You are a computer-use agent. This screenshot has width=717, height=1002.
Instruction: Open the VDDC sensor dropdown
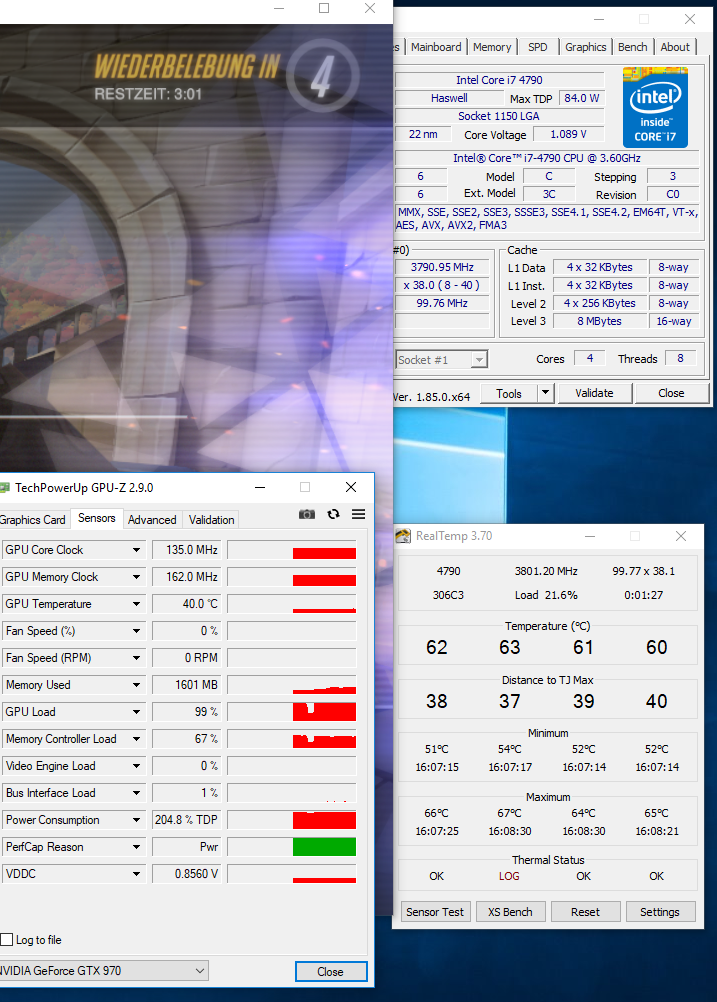(x=136, y=874)
